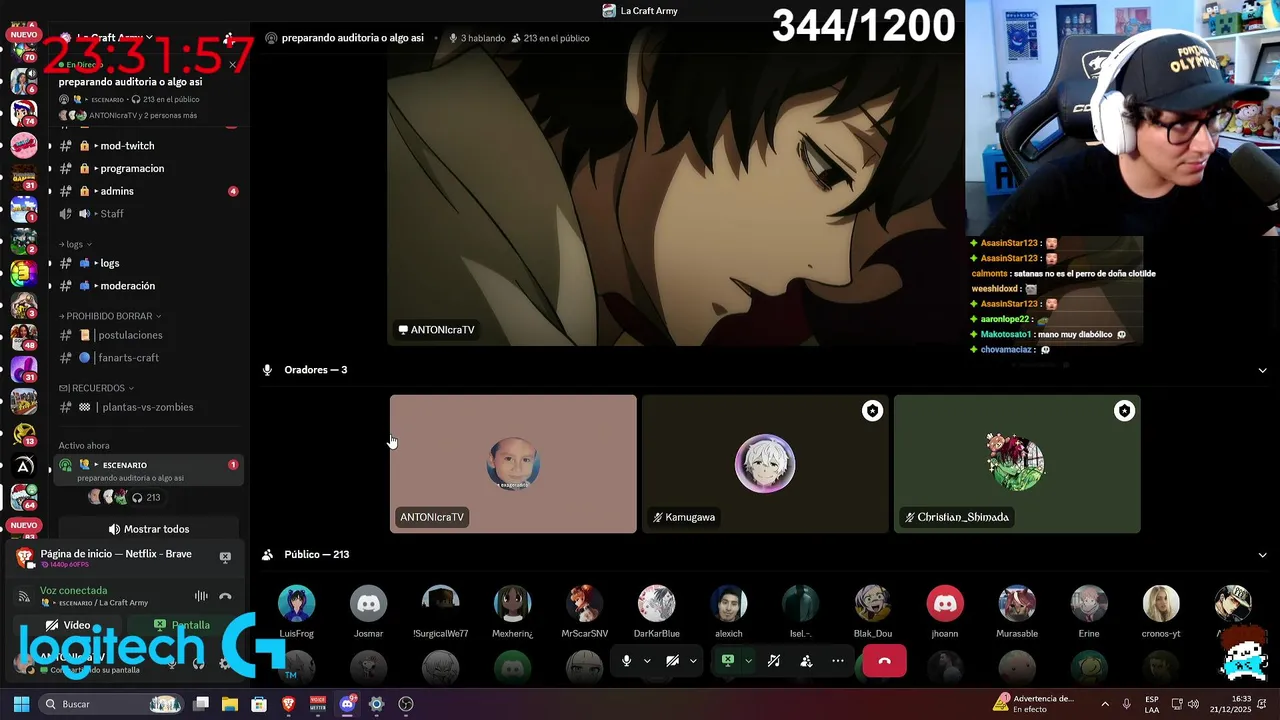Toggle the camera in call control bar
Screen dimensions: 1280x720
point(672,661)
